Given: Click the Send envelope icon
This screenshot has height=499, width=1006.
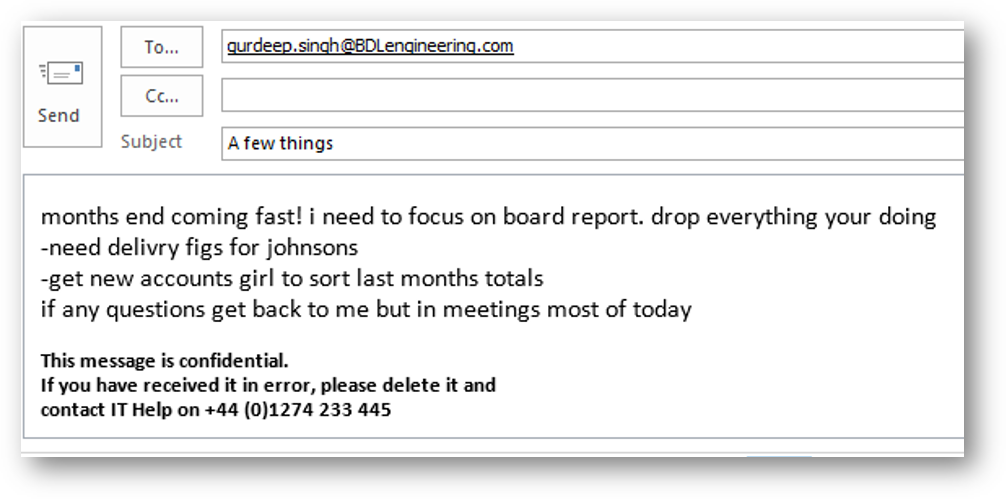Looking at the screenshot, I should point(61,73).
